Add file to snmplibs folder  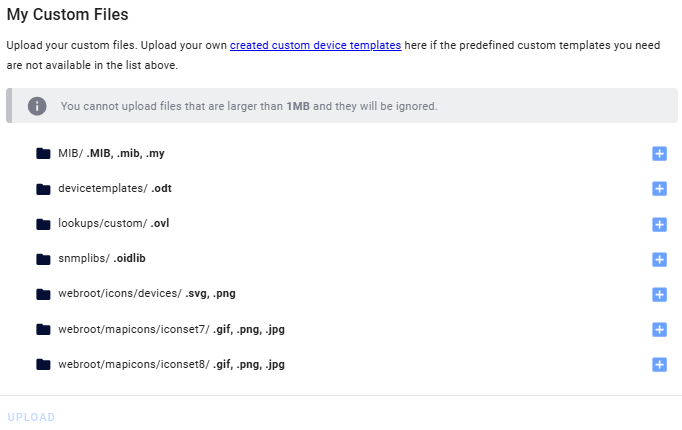click(659, 259)
